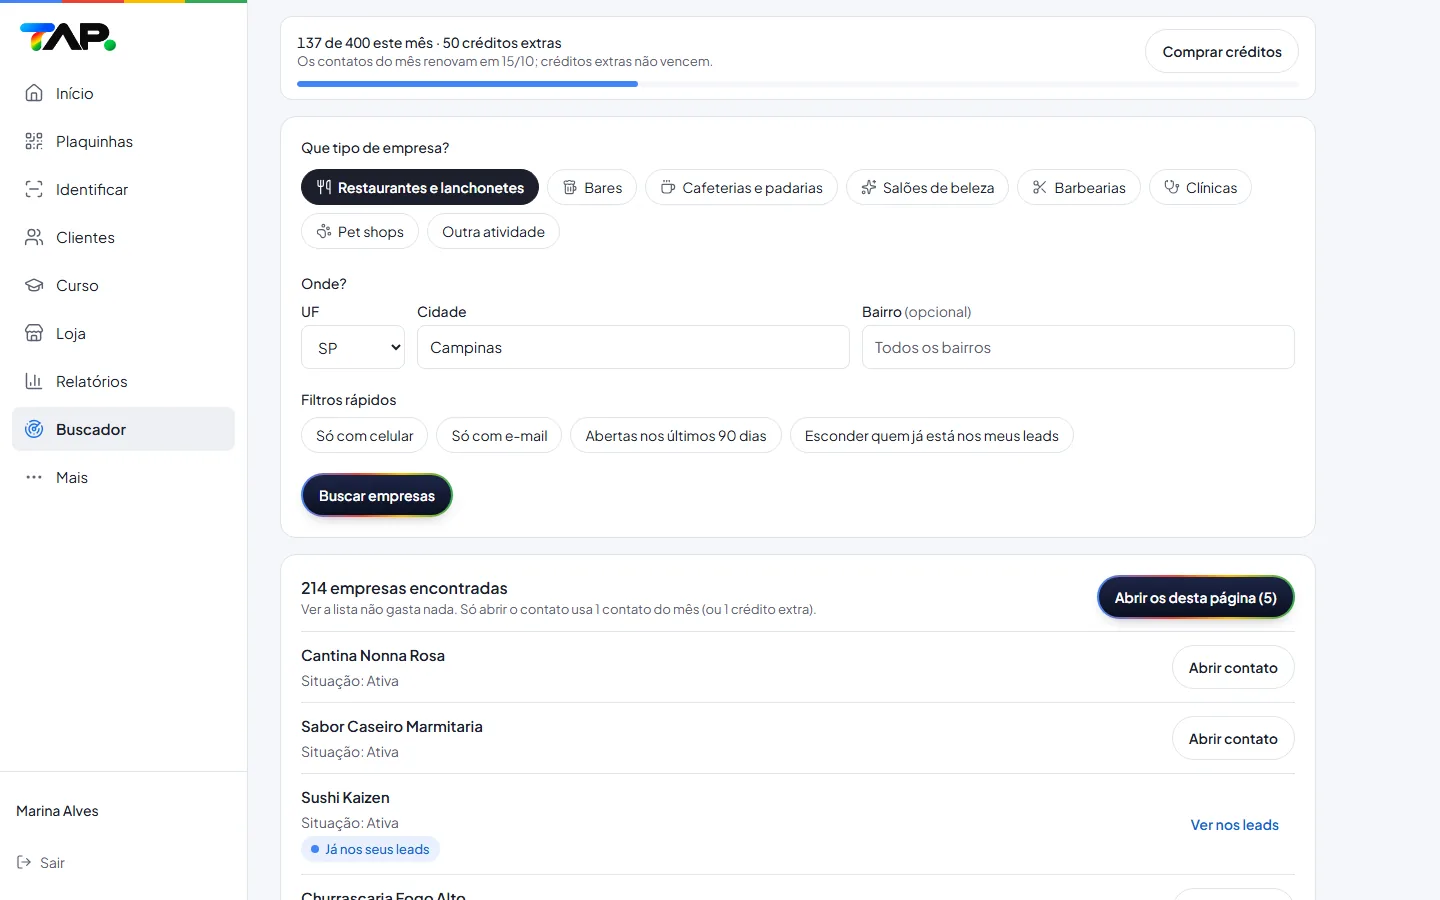The width and height of the screenshot is (1440, 900).
Task: Click the Cantina Nonna Rosa company name
Action: [x=373, y=655]
